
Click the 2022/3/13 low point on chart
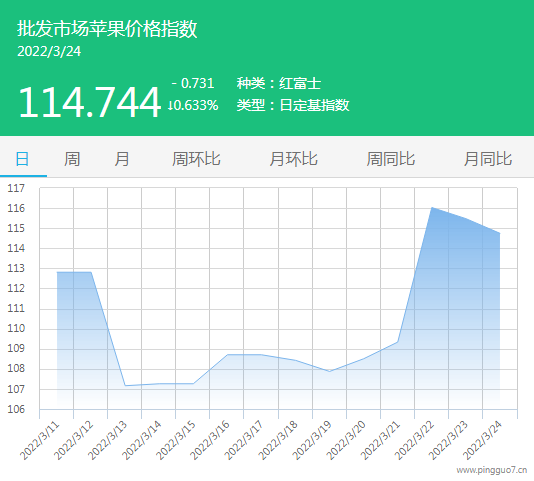pos(125,386)
